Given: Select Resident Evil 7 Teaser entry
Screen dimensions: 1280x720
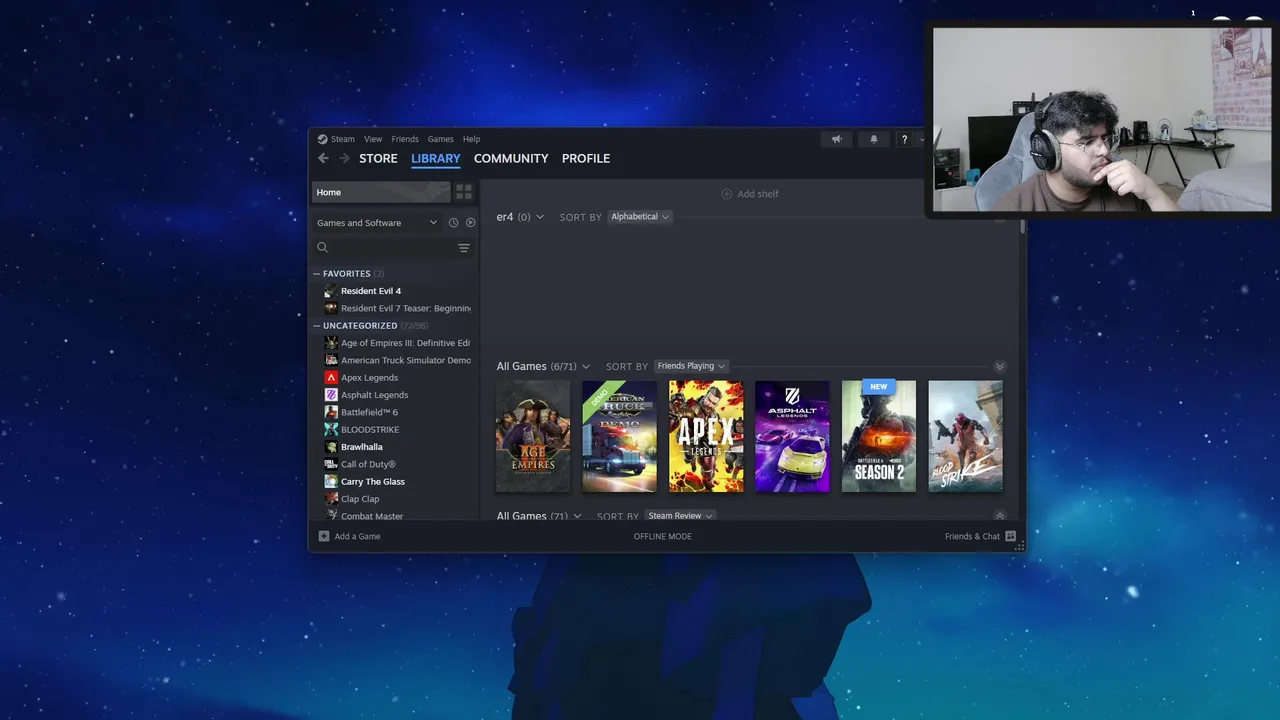Looking at the screenshot, I should (406, 308).
